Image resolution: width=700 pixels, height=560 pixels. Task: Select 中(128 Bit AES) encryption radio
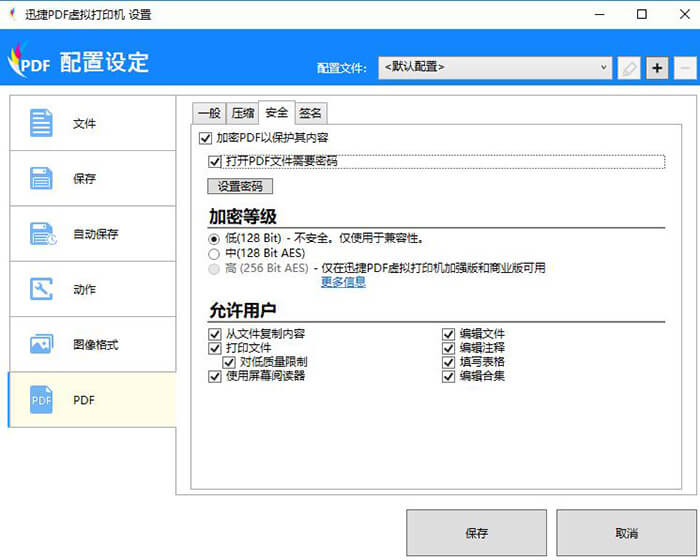click(214, 254)
